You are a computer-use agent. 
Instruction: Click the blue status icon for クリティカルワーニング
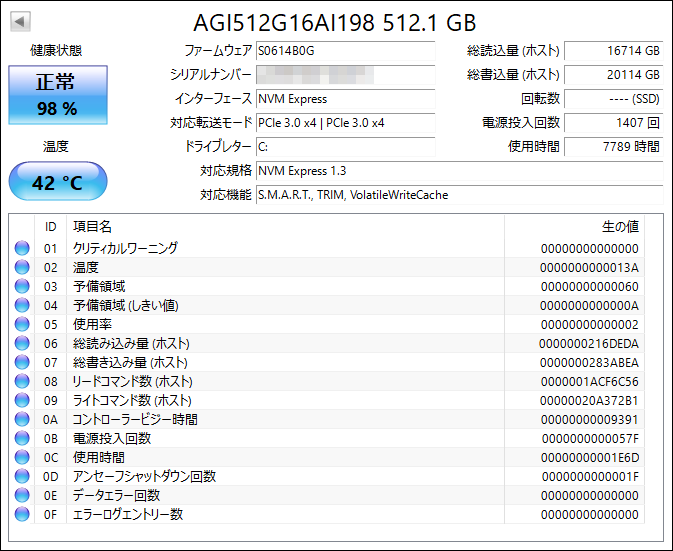pos(22,248)
